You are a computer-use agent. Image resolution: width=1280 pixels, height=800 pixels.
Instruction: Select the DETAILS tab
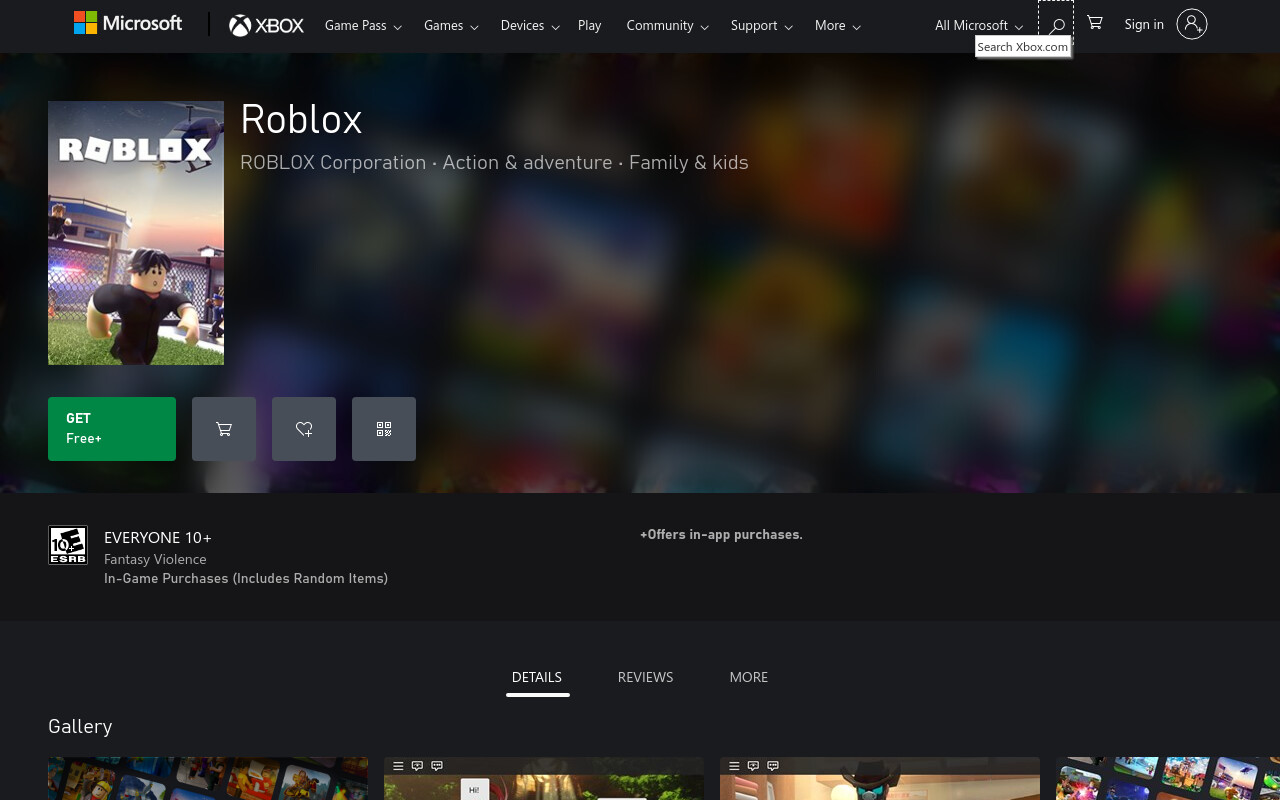pyautogui.click(x=537, y=677)
